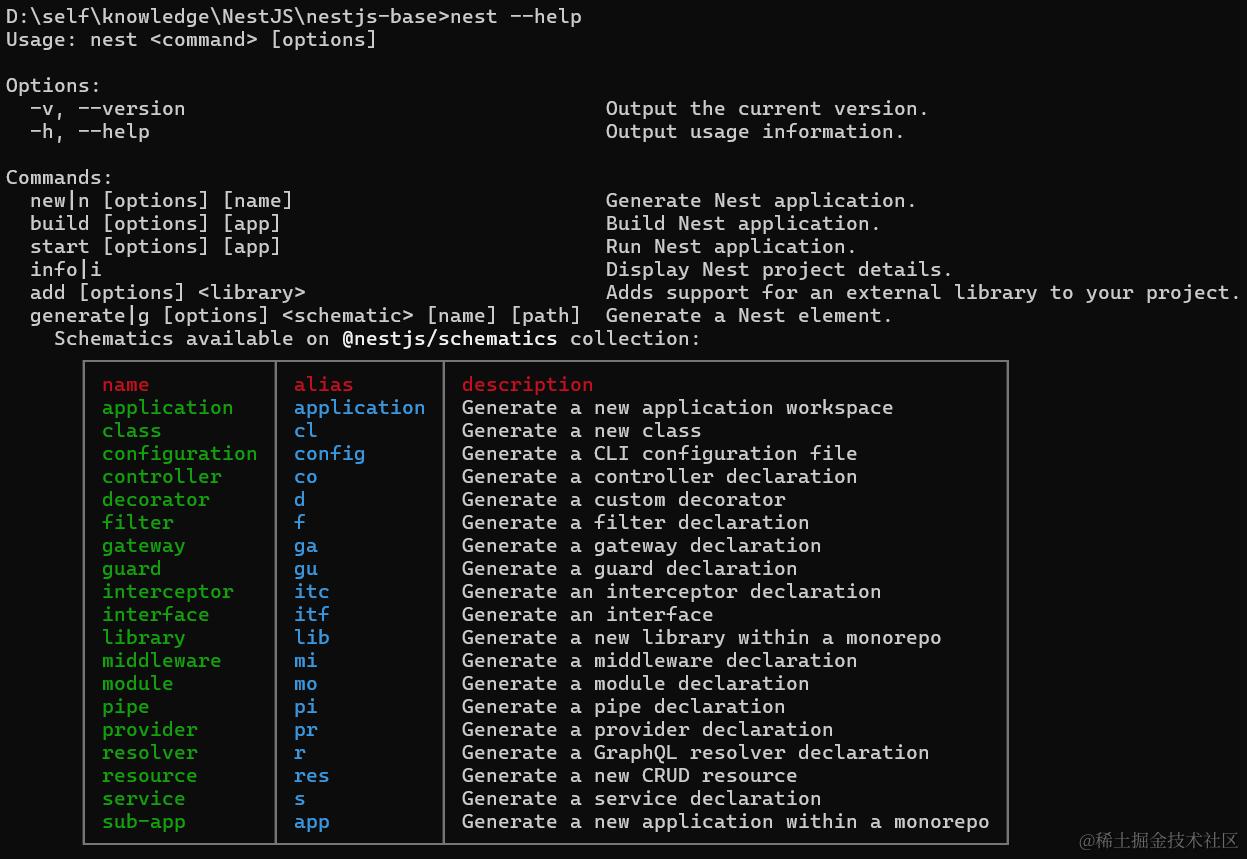Click the green "controller" schematic name
Image resolution: width=1247 pixels, height=859 pixels.
click(161, 476)
